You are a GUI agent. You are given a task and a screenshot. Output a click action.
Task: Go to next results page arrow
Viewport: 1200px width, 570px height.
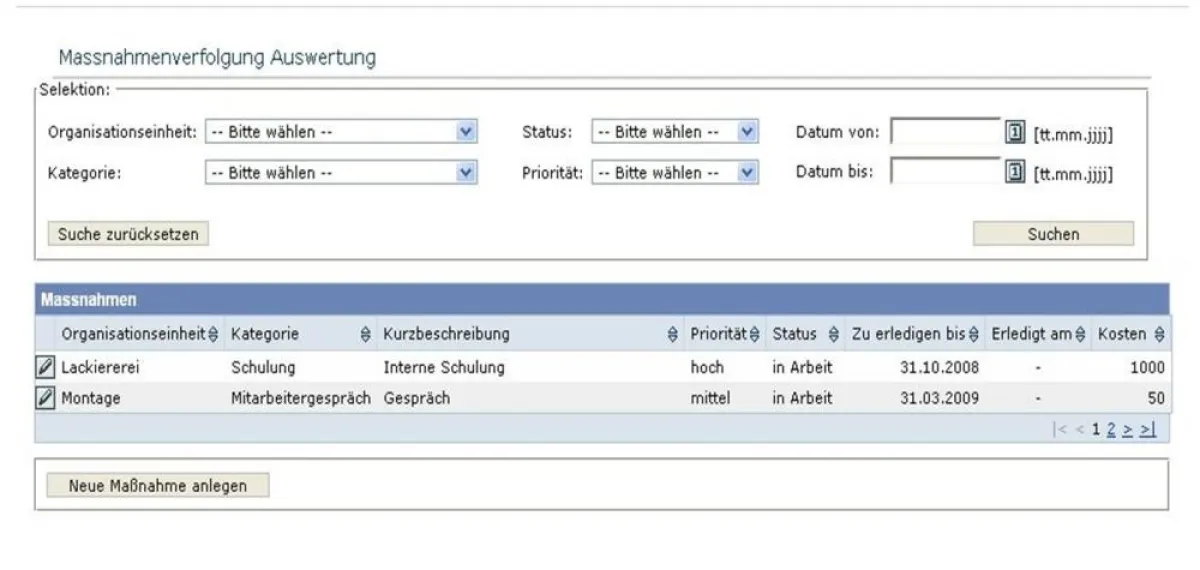1127,429
